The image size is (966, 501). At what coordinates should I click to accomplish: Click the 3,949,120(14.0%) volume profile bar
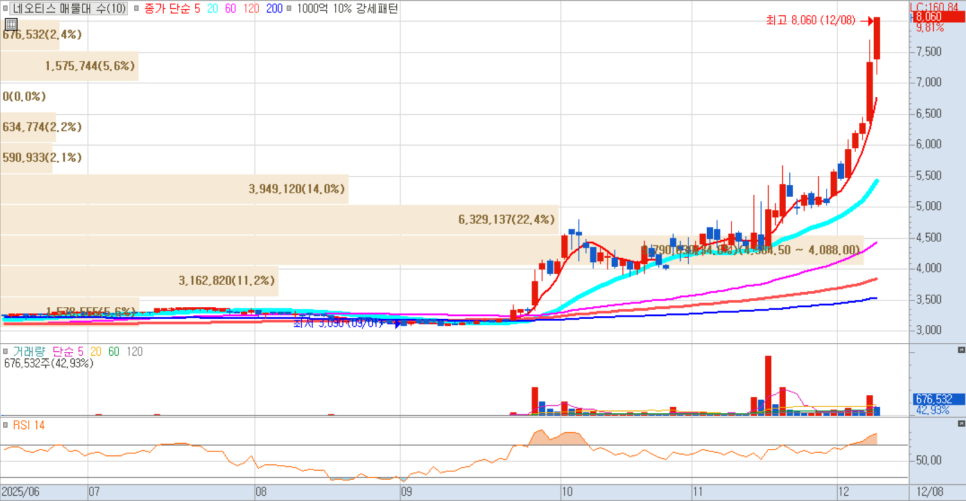click(x=174, y=189)
